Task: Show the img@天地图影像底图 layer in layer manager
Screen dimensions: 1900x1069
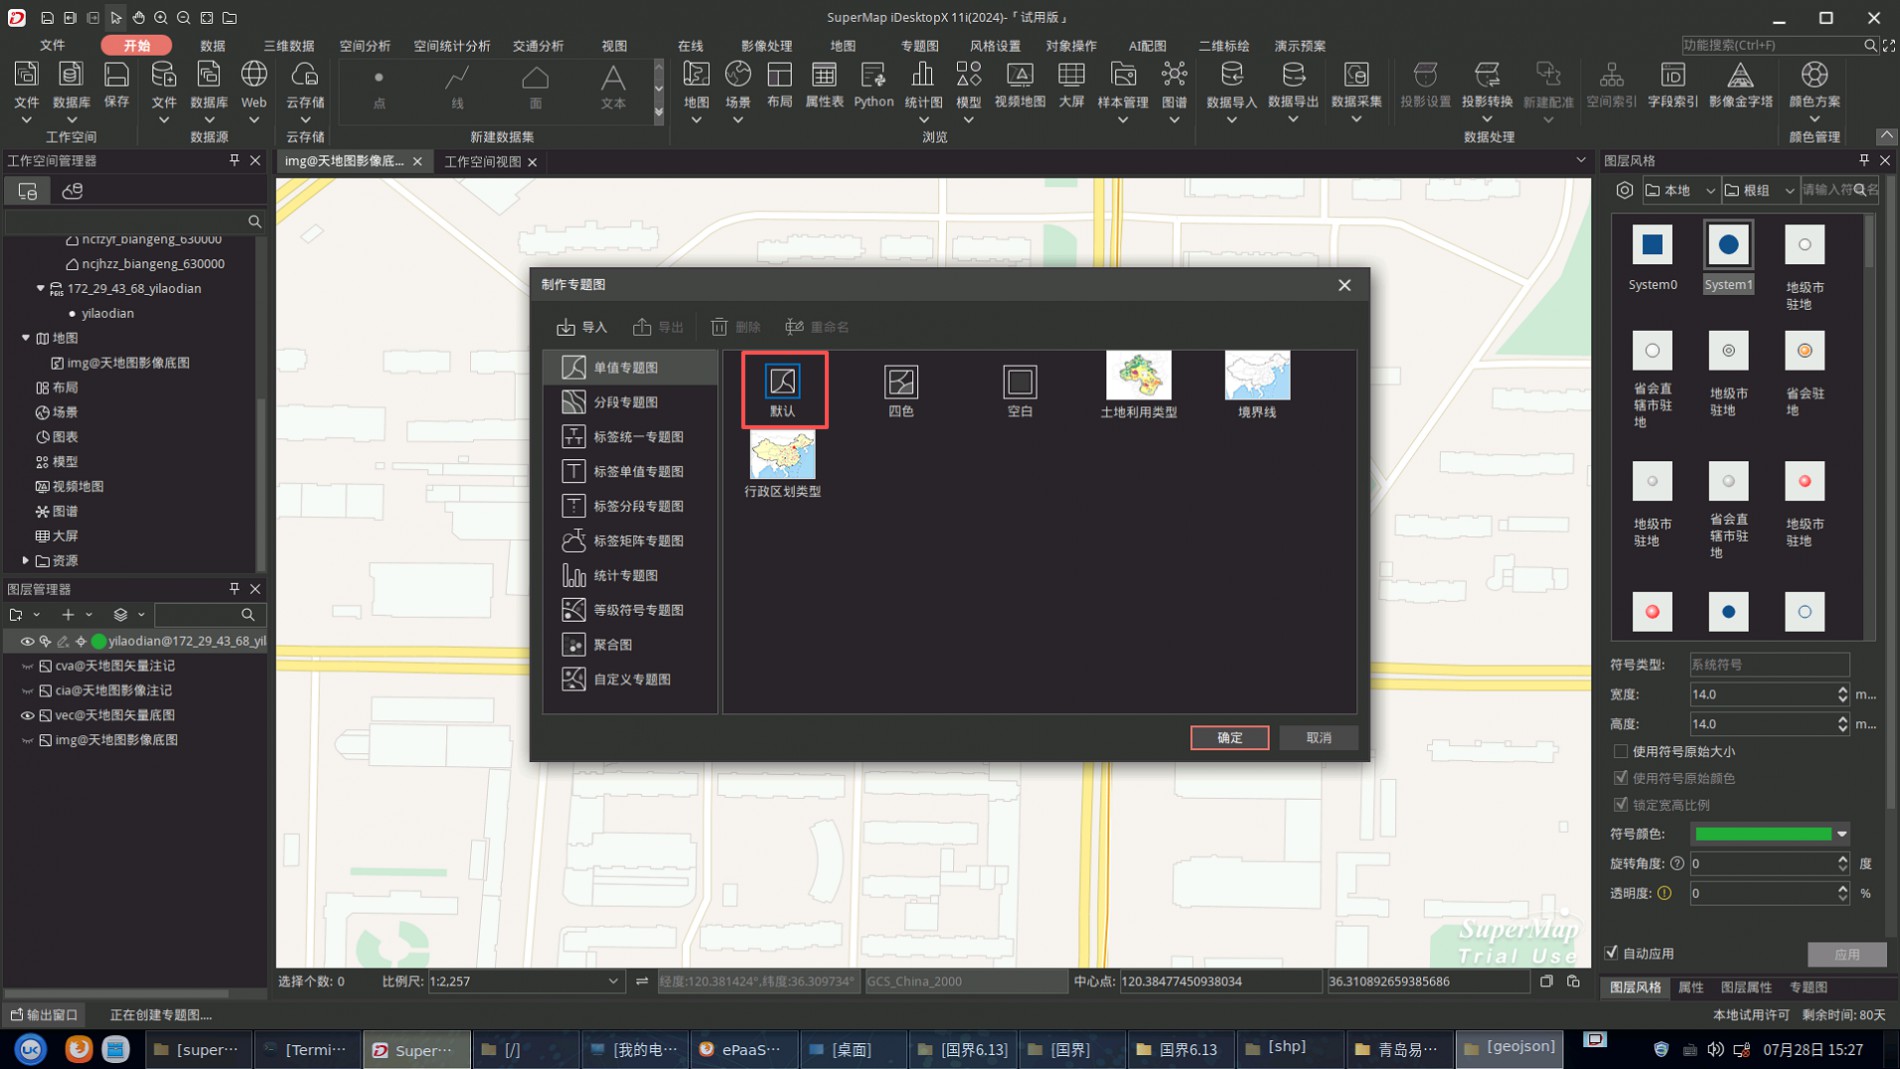Action: (x=27, y=740)
